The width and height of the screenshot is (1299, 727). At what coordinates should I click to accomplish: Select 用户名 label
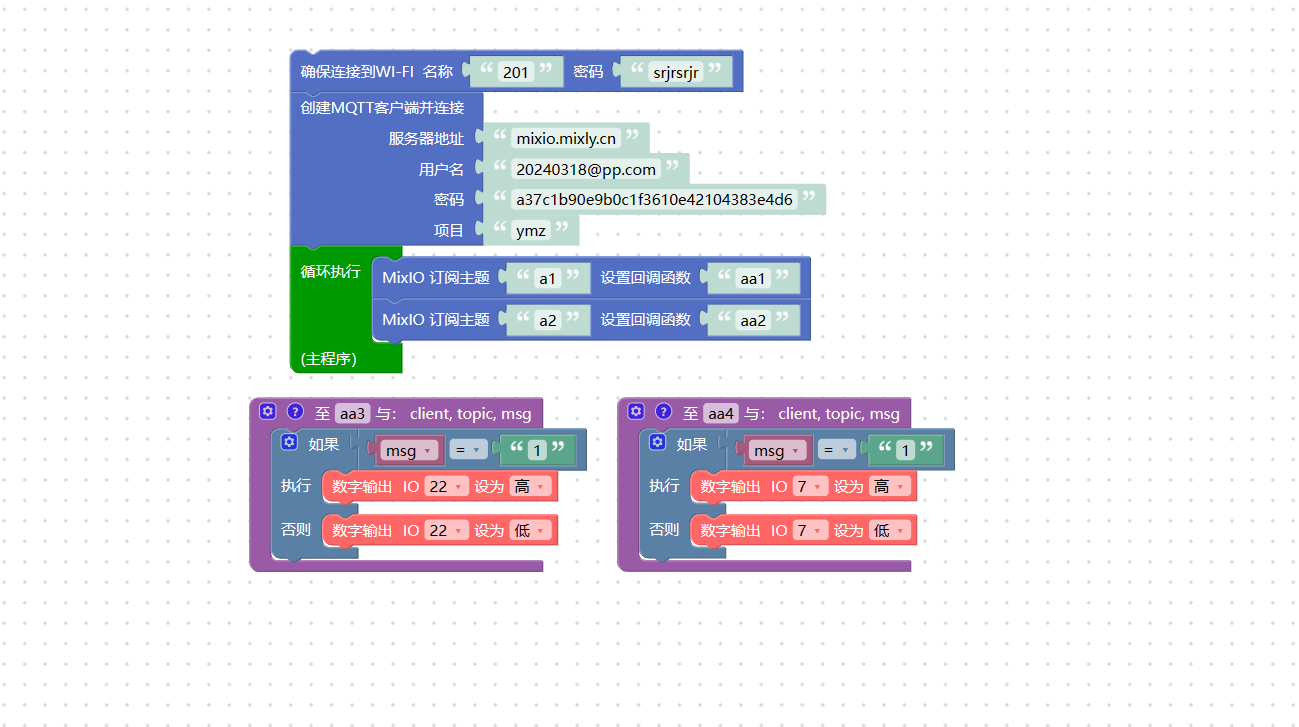(441, 170)
